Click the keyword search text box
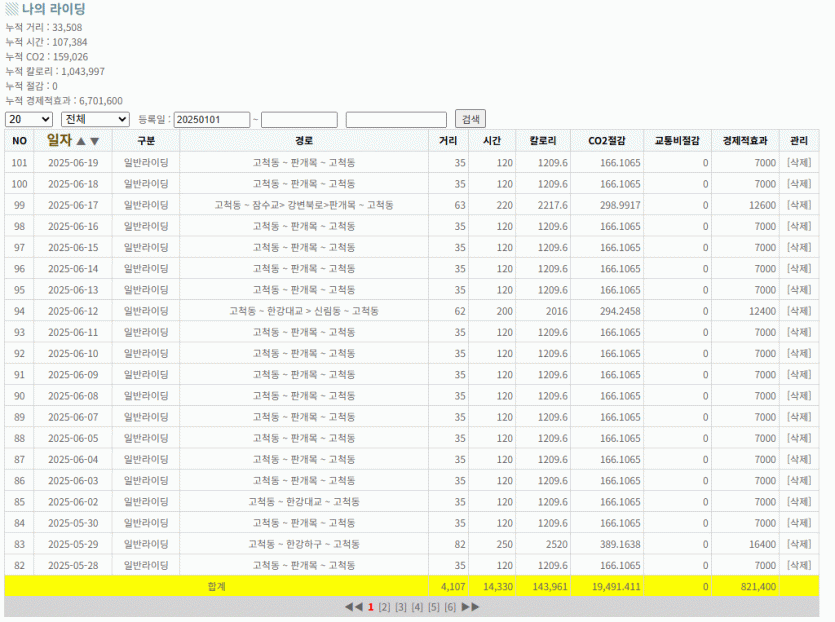The width and height of the screenshot is (835, 622). pyautogui.click(x=396, y=120)
